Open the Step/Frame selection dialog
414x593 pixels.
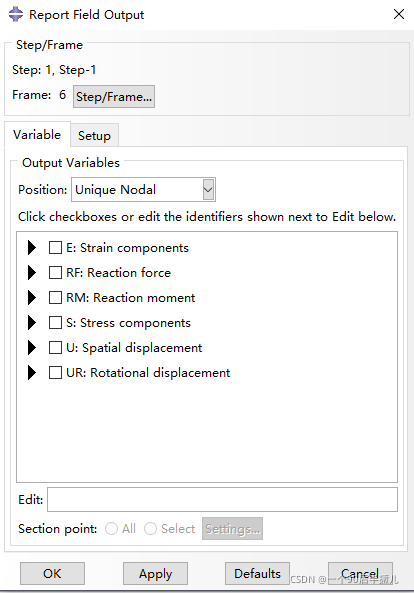(114, 96)
